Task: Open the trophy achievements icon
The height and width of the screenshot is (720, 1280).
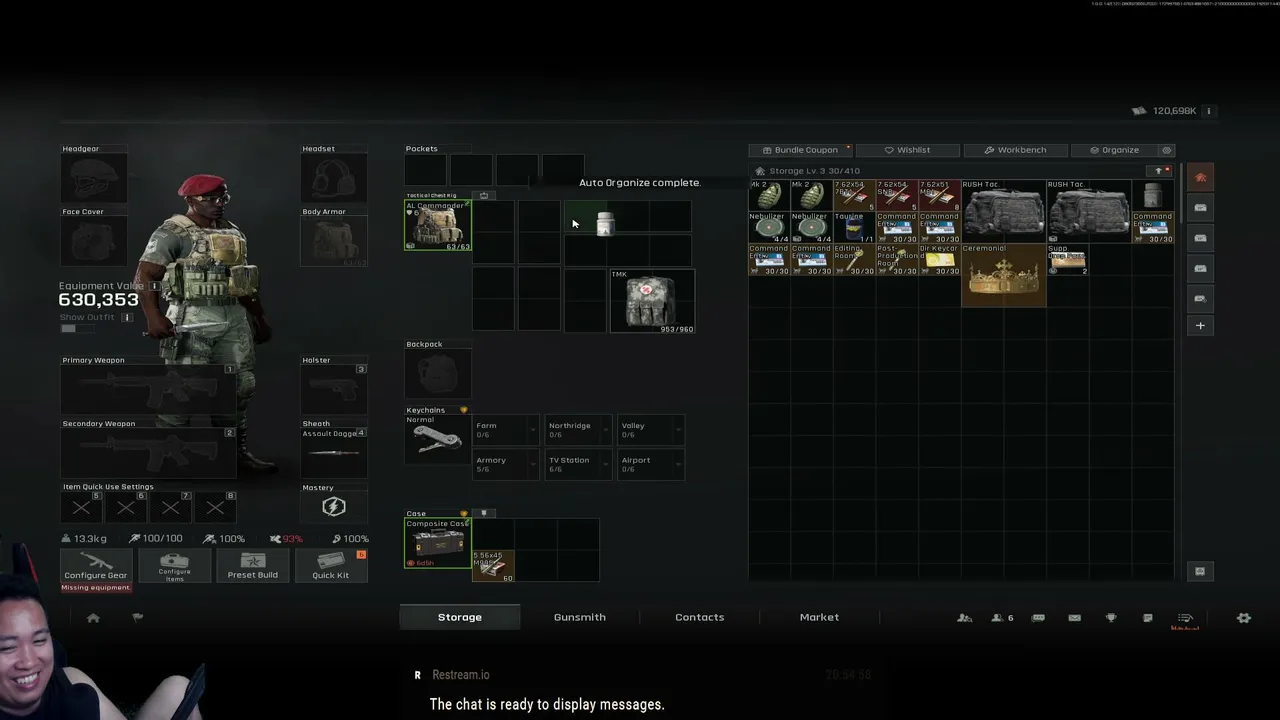Action: click(1111, 618)
